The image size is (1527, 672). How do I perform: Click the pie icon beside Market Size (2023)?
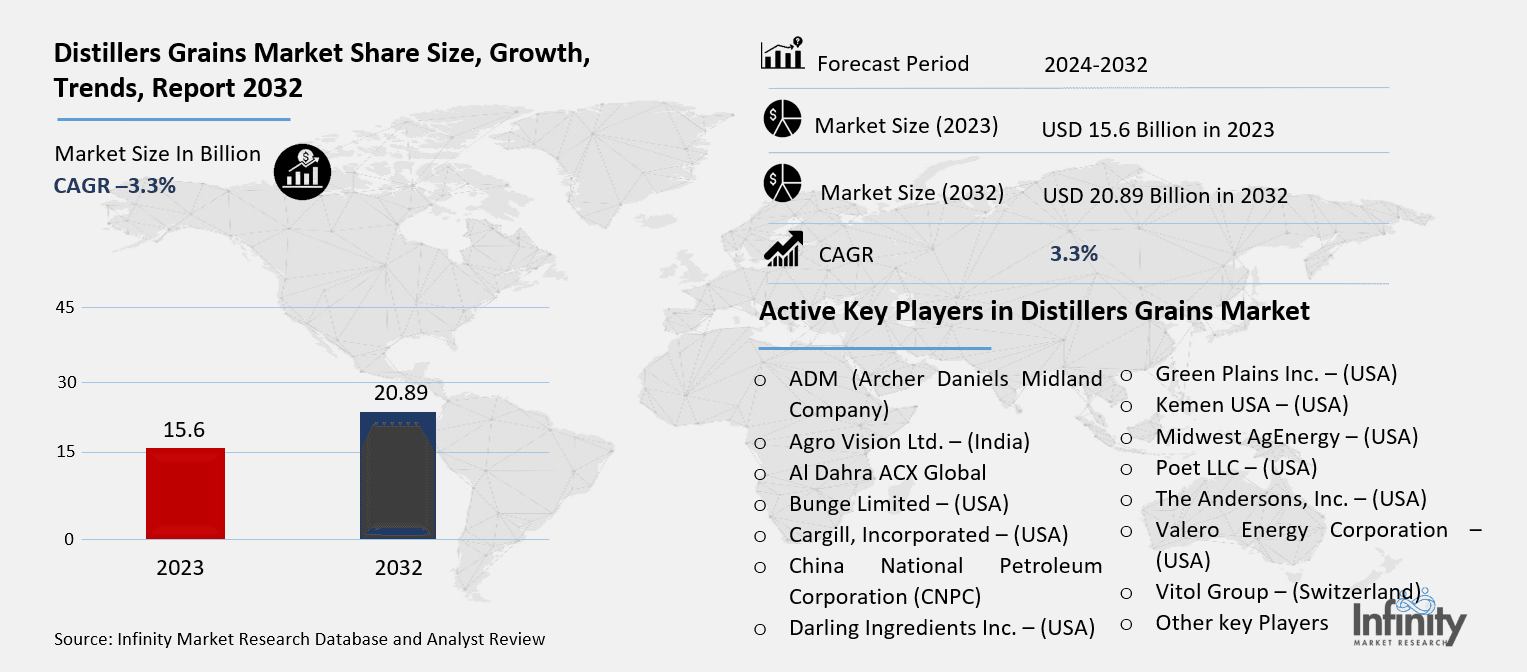click(x=782, y=119)
